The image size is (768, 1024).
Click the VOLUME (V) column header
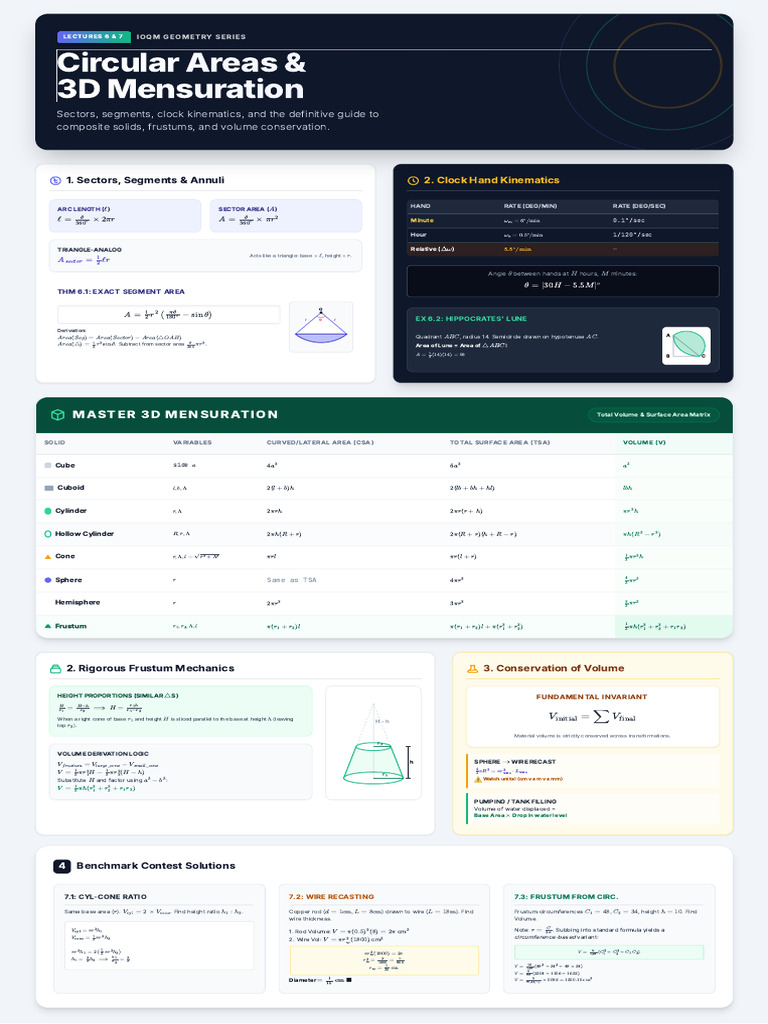pos(644,442)
